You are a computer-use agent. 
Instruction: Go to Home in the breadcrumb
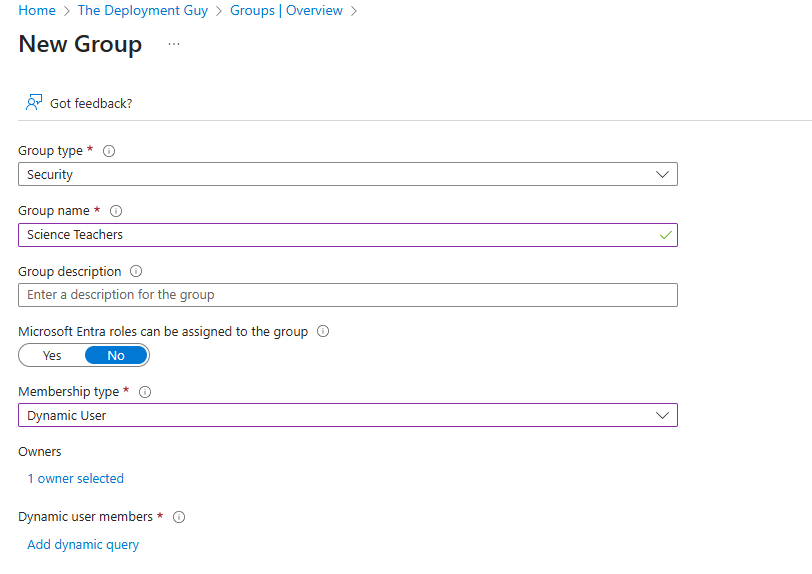[37, 11]
